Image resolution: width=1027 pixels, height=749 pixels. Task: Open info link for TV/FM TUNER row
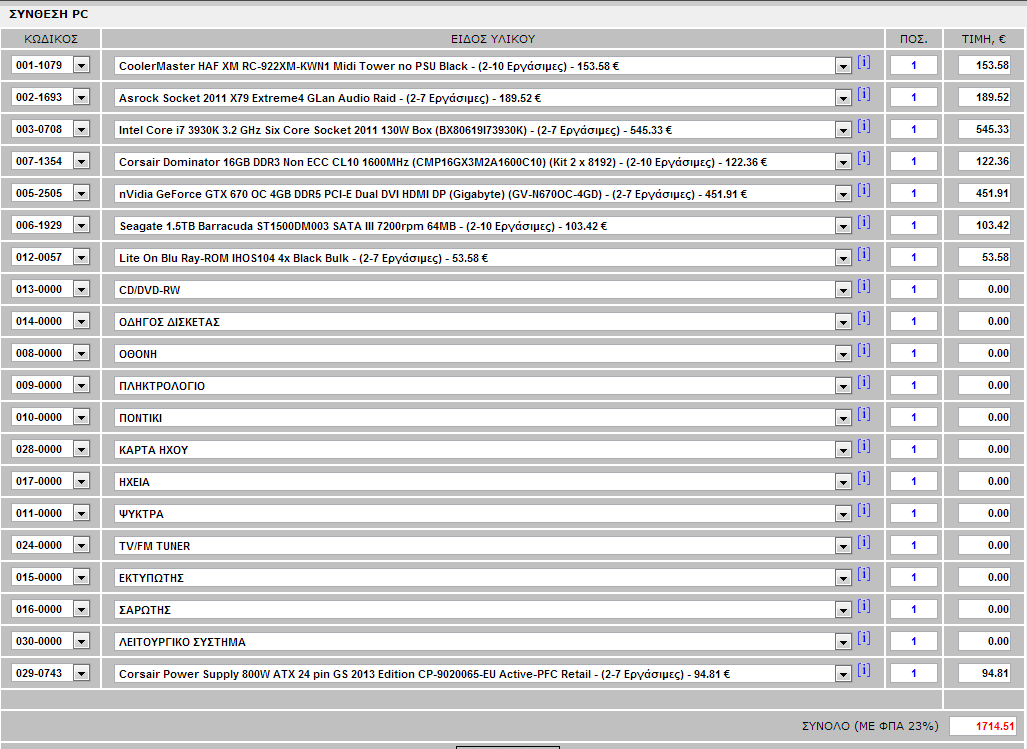[864, 542]
